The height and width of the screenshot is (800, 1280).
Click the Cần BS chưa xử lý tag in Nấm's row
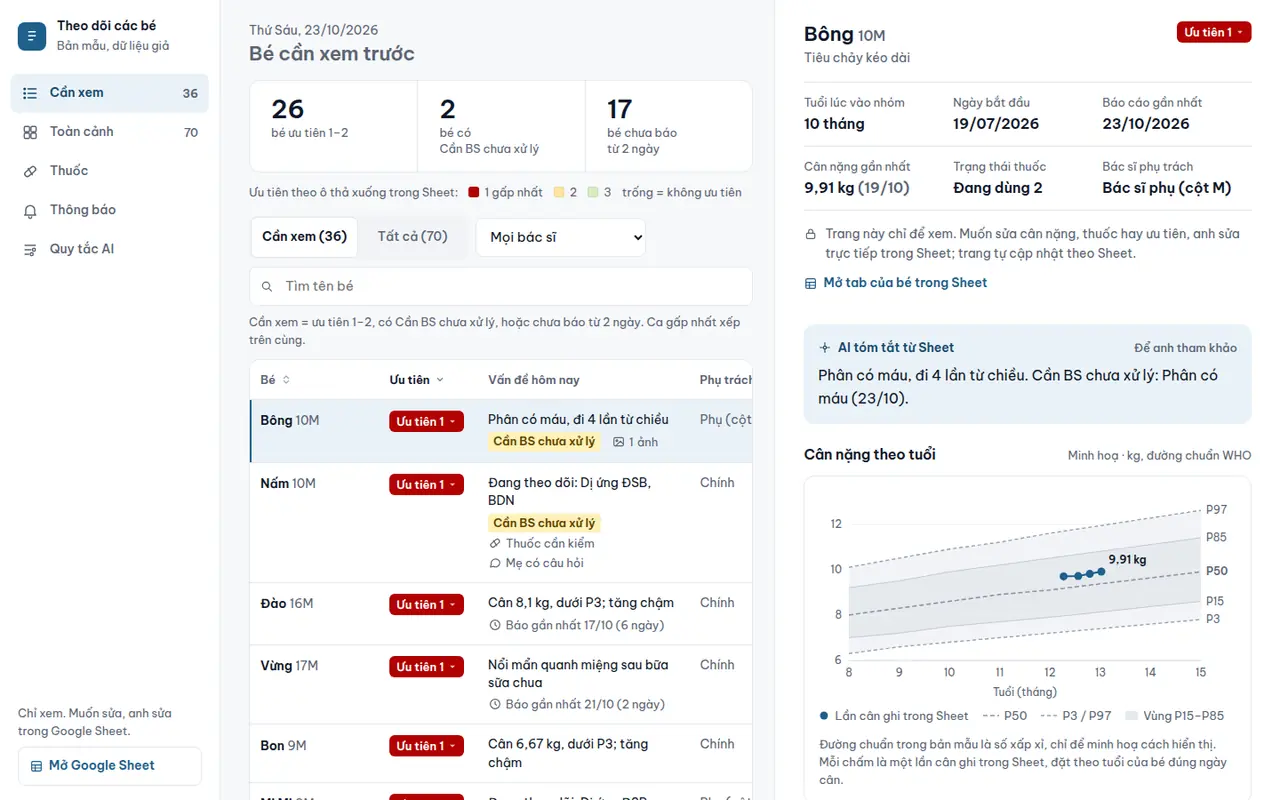coord(544,523)
